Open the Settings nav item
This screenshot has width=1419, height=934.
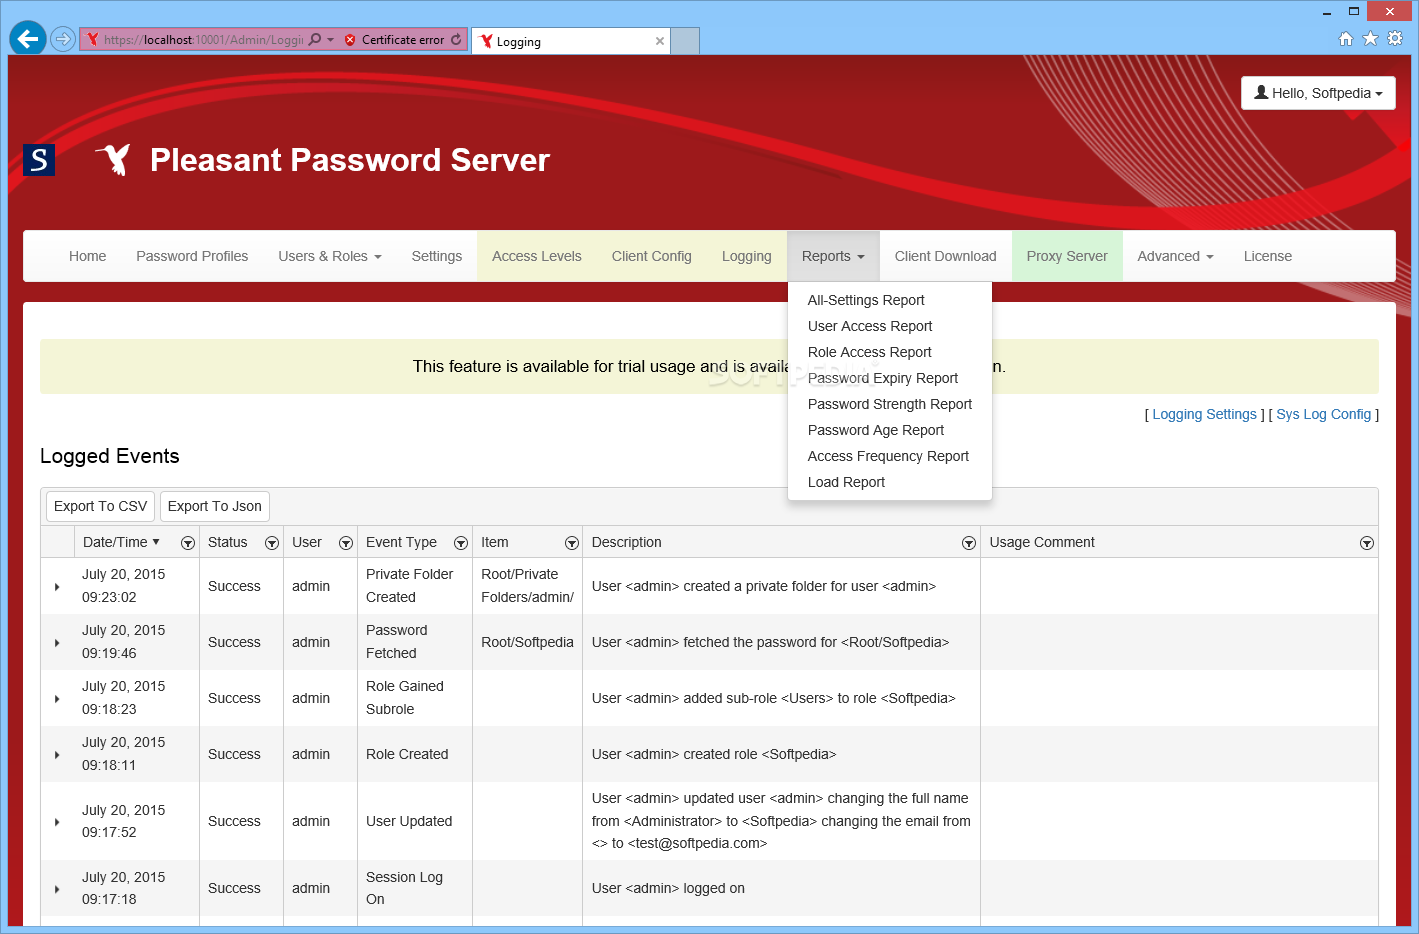tap(437, 256)
